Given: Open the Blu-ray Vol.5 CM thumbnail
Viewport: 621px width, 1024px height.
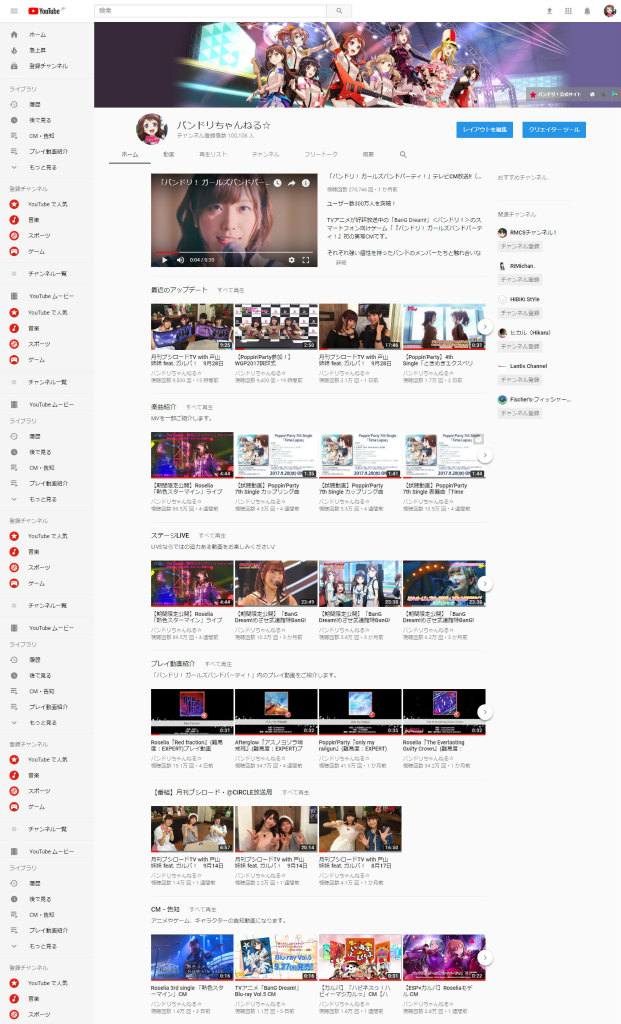Looking at the screenshot, I should (276, 957).
